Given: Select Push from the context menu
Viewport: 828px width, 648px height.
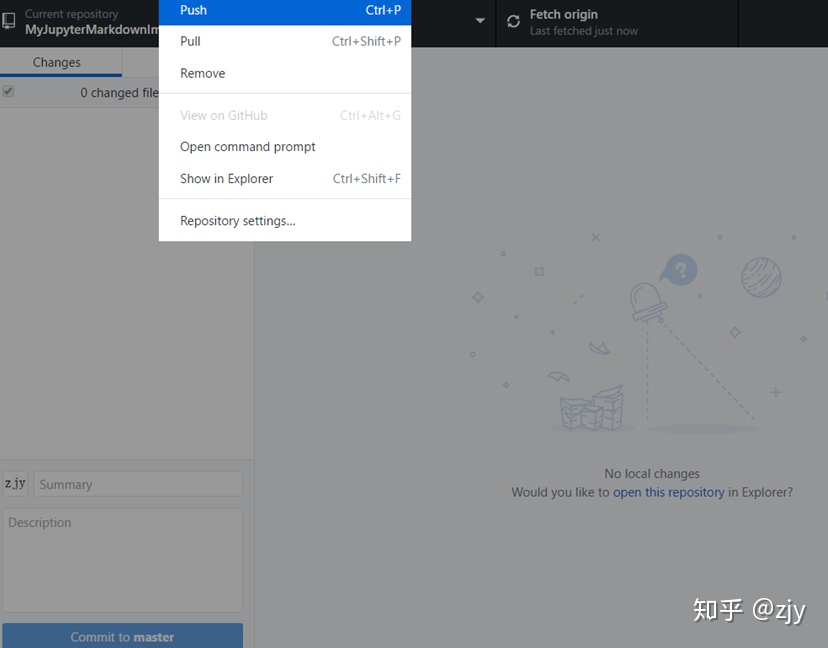Looking at the screenshot, I should (250, 10).
